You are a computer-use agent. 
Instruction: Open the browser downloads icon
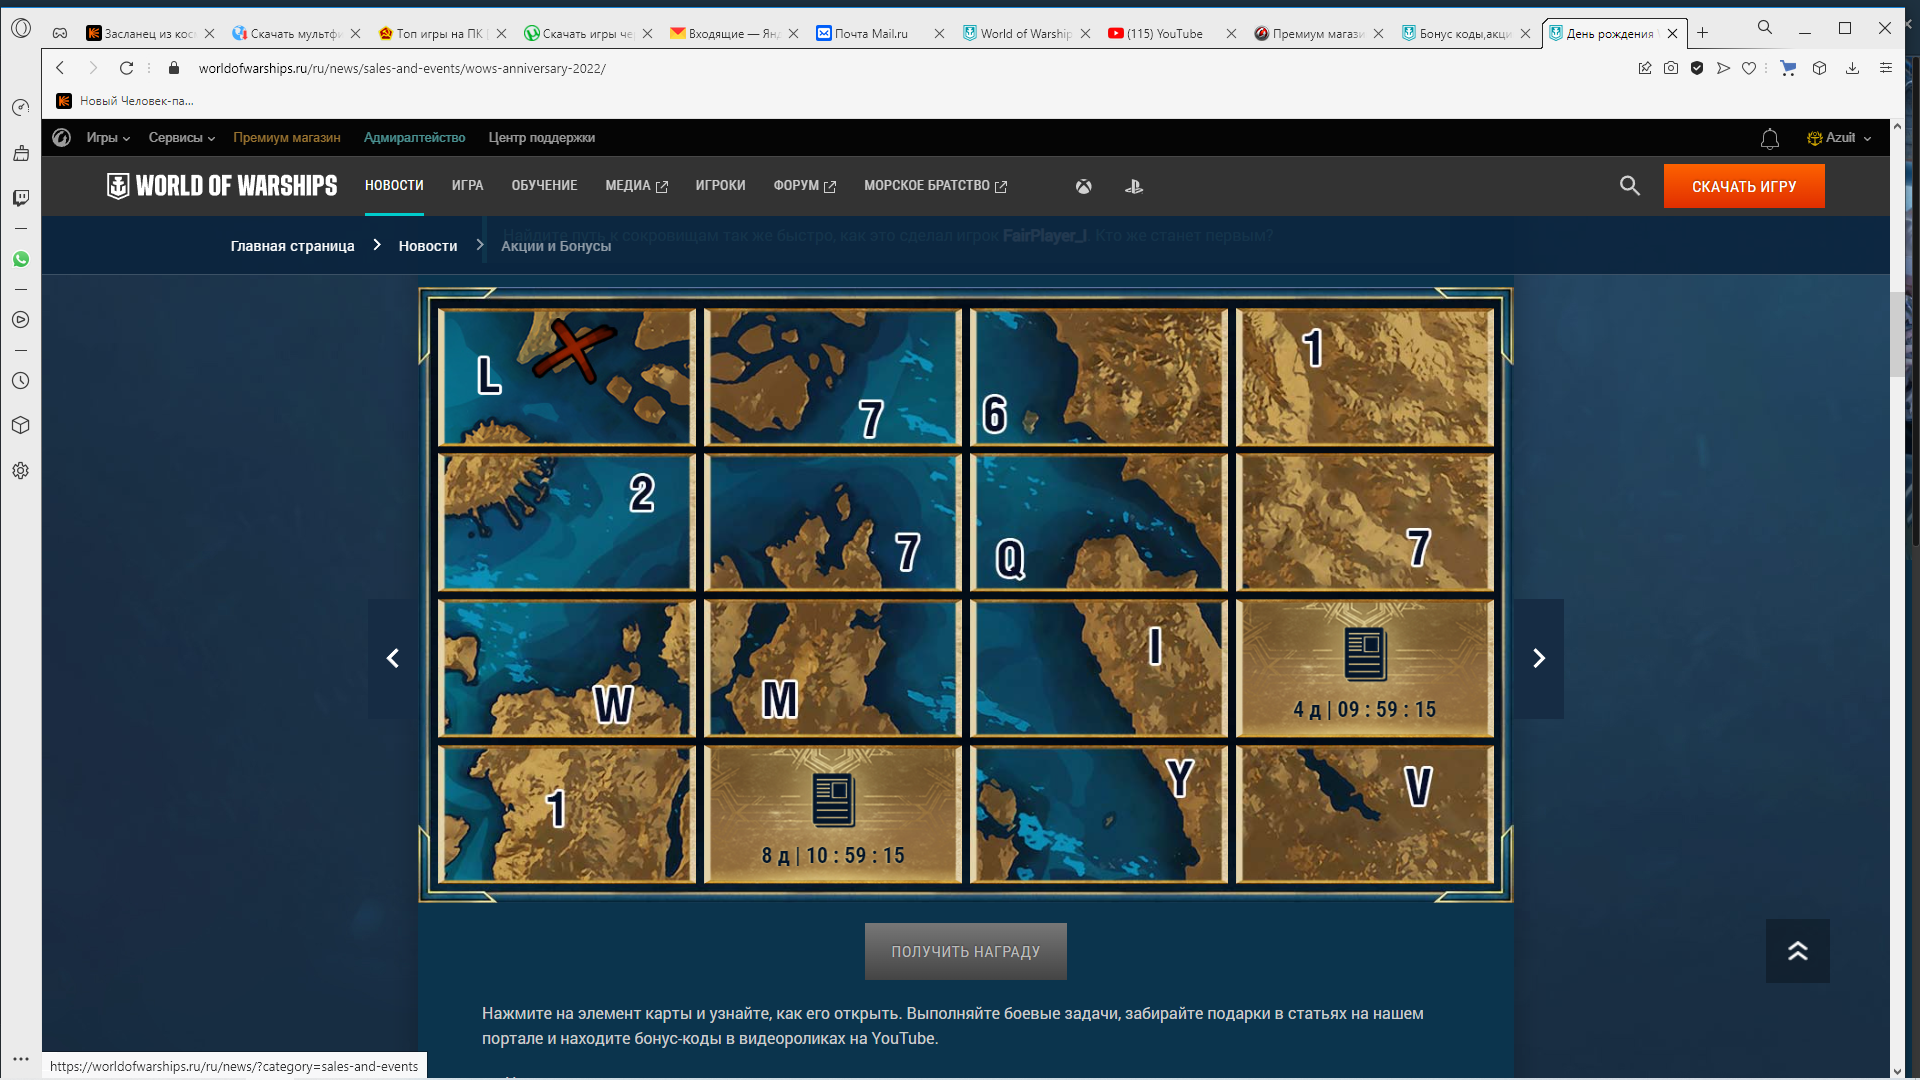1852,68
